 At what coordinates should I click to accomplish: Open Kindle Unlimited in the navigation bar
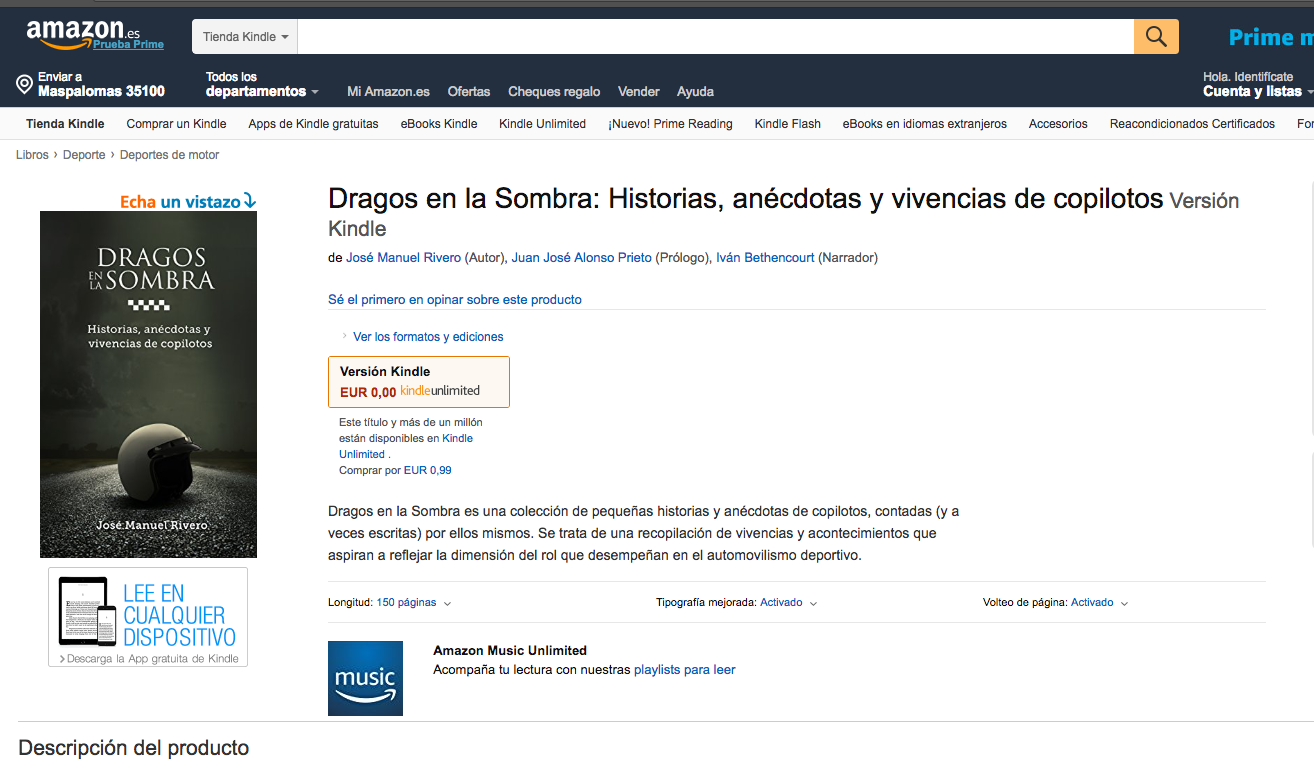[542, 124]
